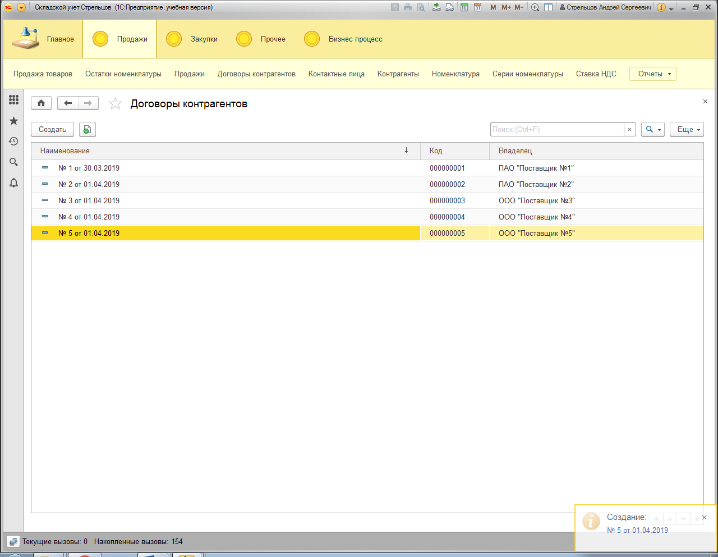Open Договоры контрагентов in command bar

[x=256, y=74]
